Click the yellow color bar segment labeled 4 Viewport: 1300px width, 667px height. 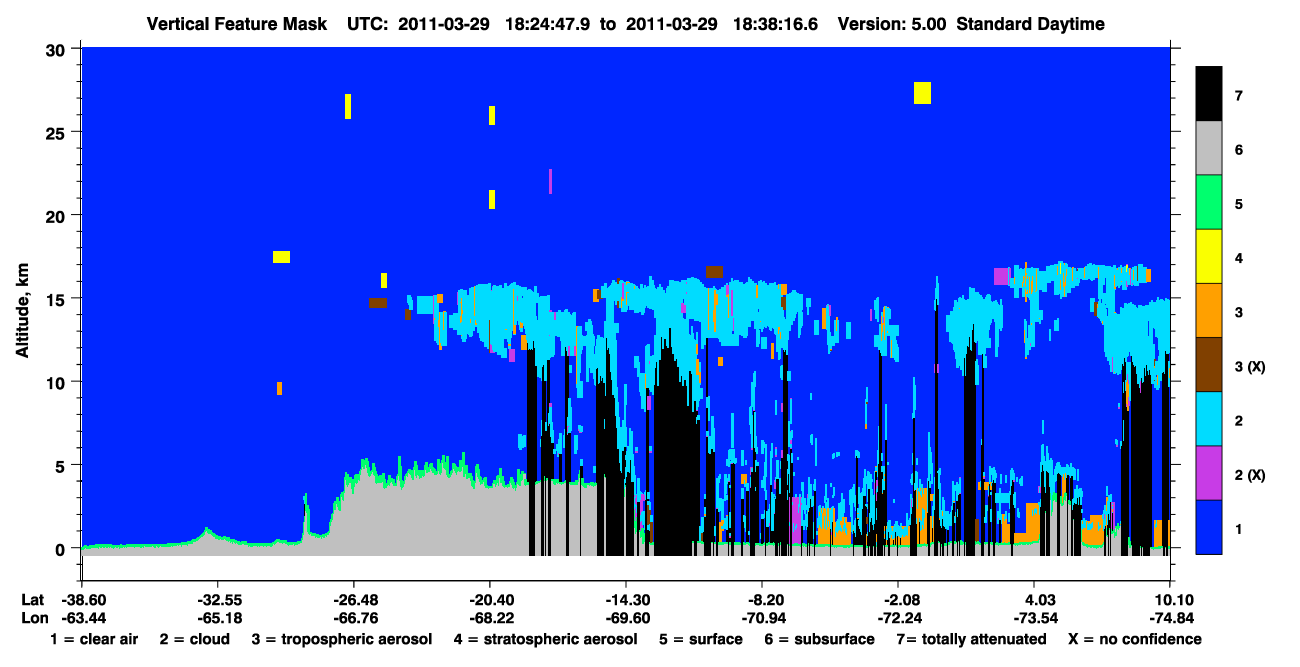[x=1209, y=256]
